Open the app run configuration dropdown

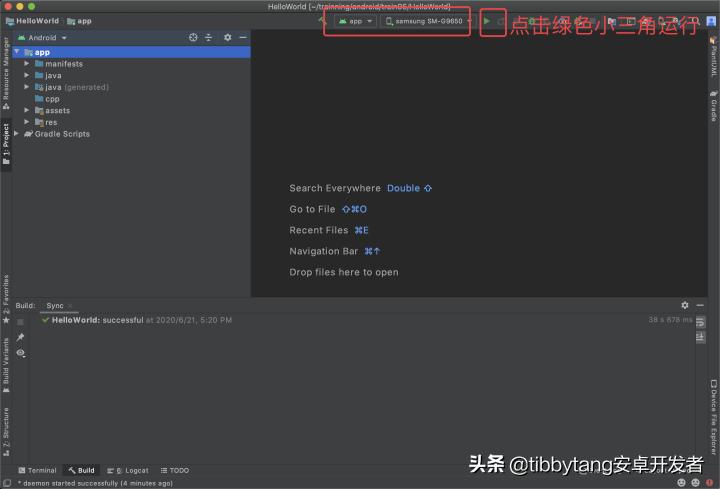355,21
